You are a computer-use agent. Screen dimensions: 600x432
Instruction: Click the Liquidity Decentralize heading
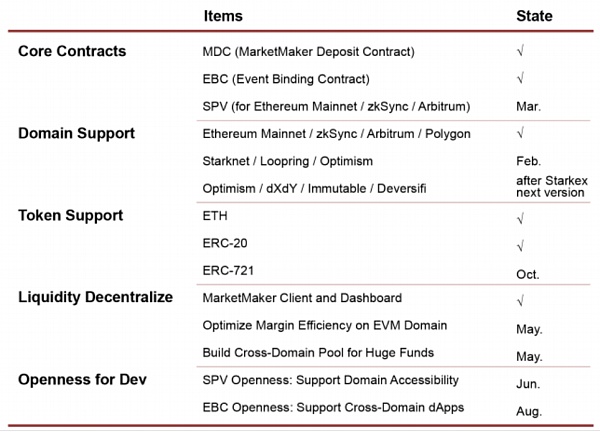click(x=96, y=297)
